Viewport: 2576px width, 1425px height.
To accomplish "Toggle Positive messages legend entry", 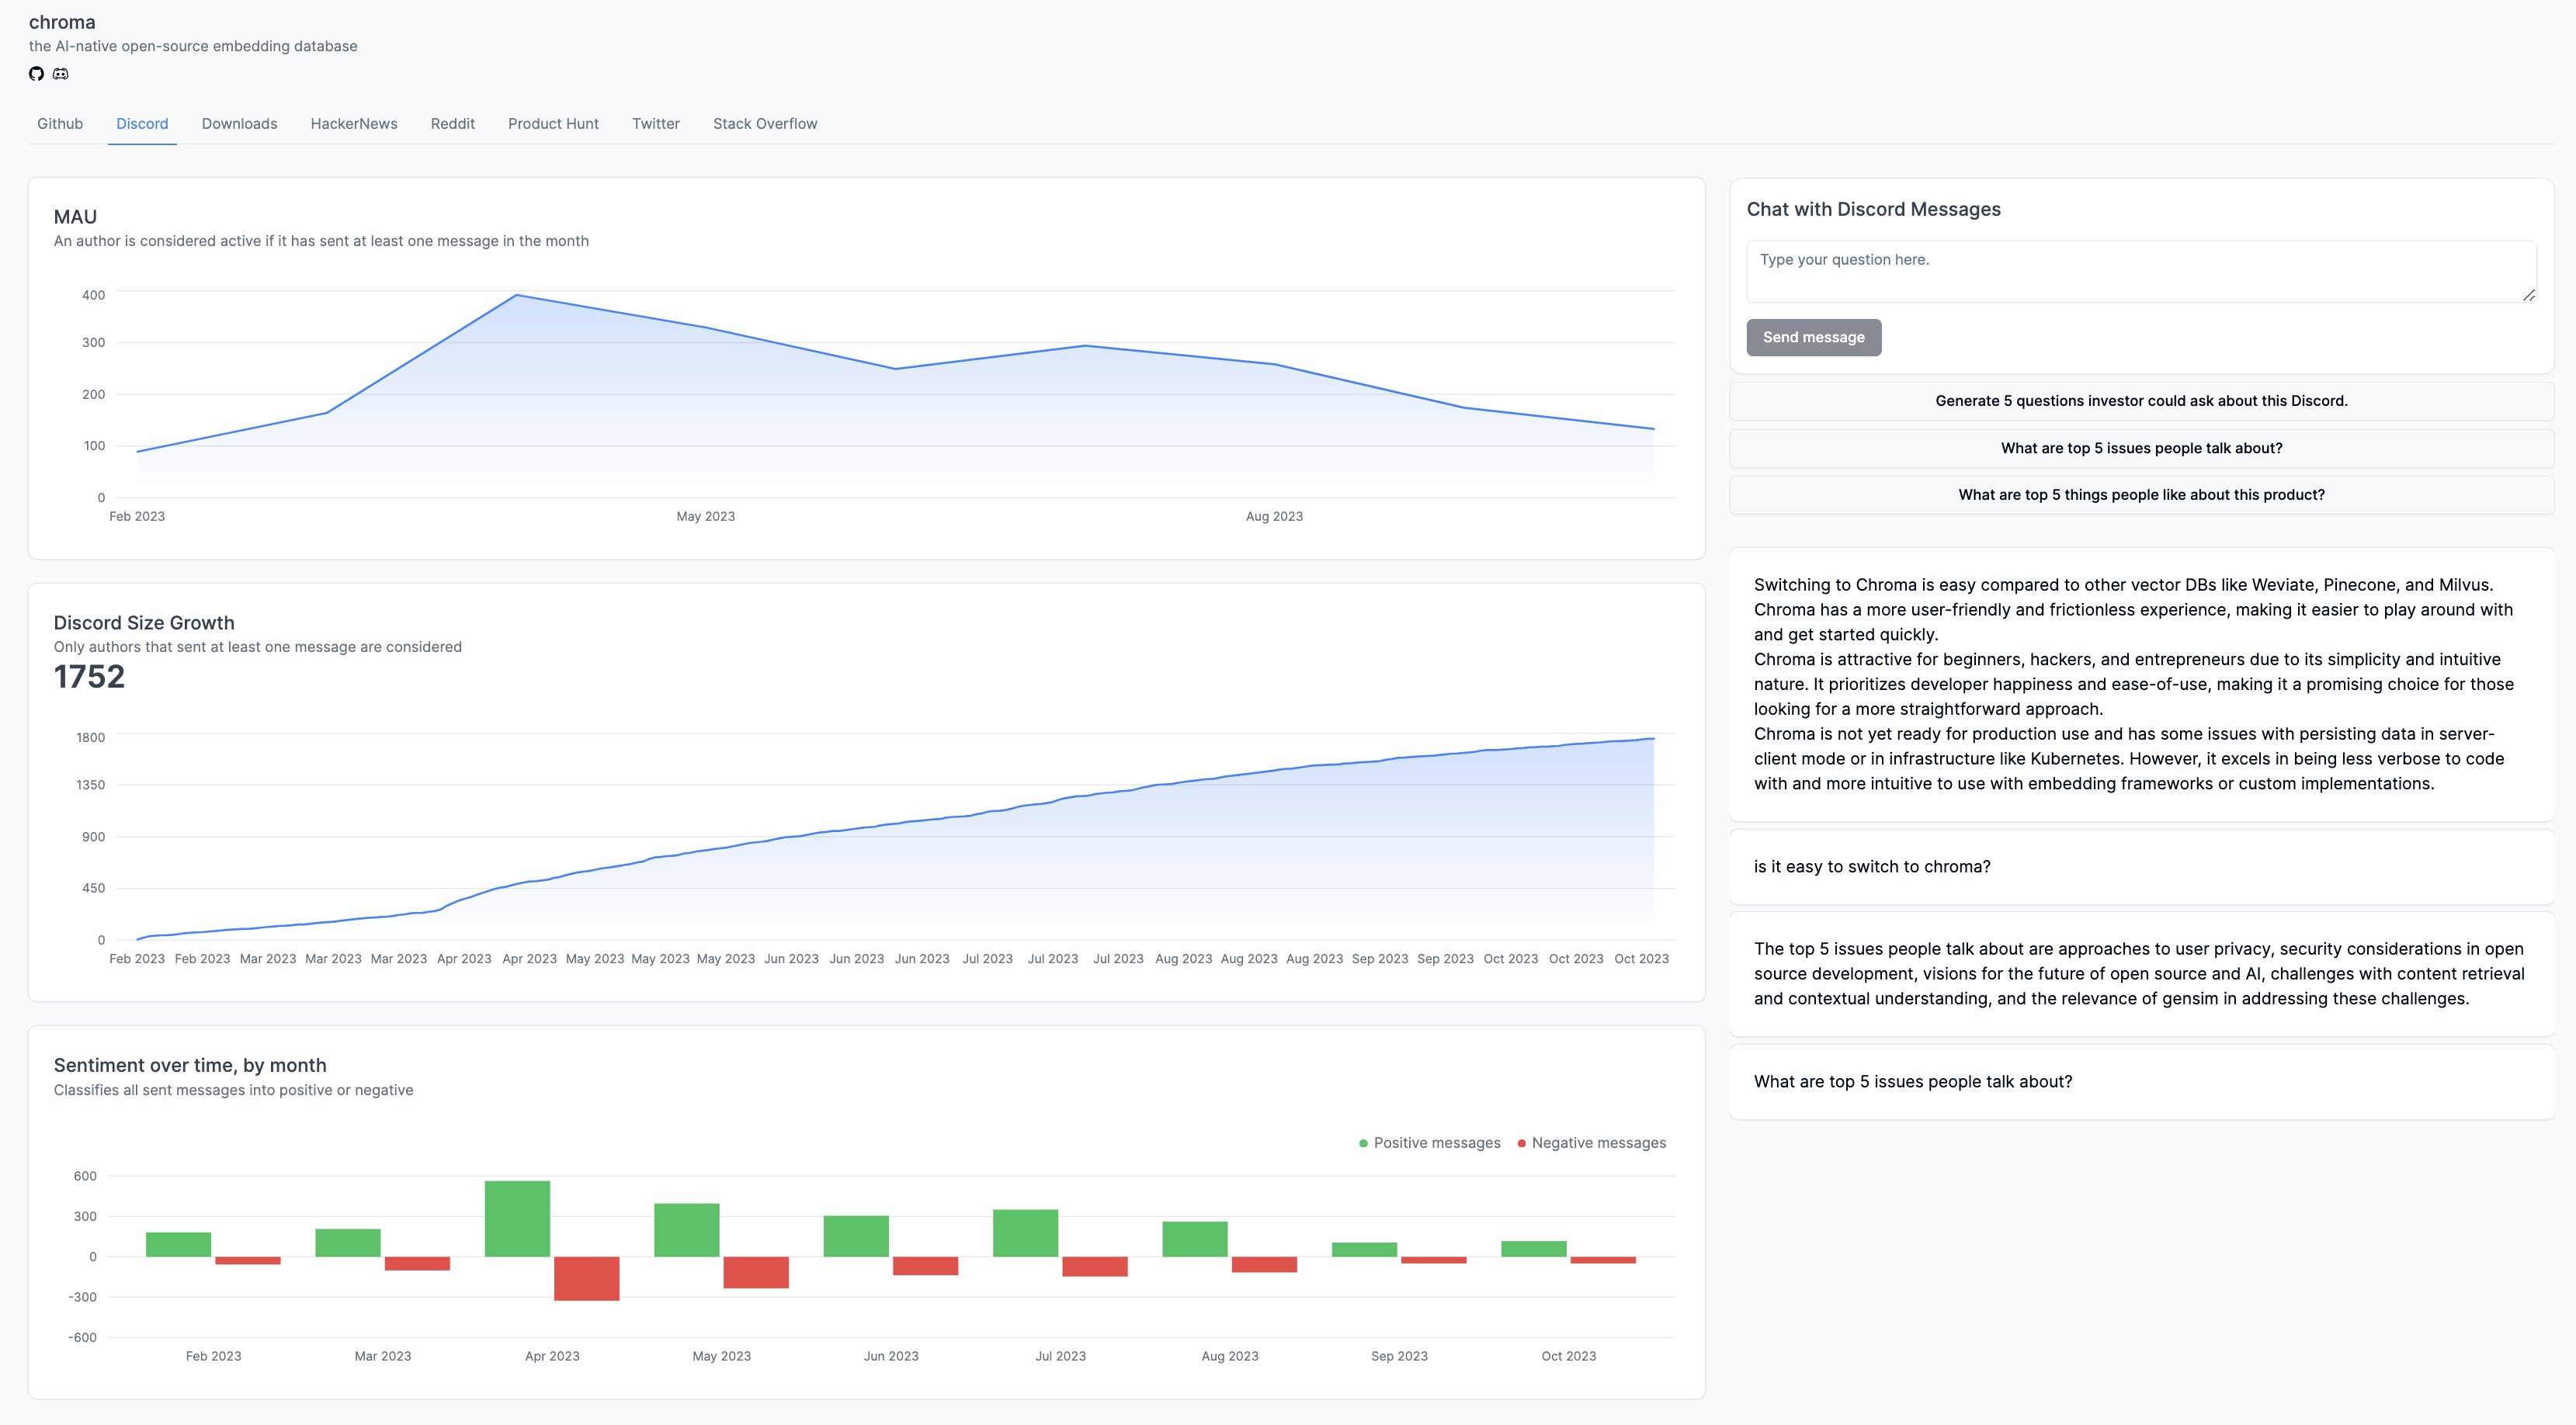I will coord(1430,1143).
